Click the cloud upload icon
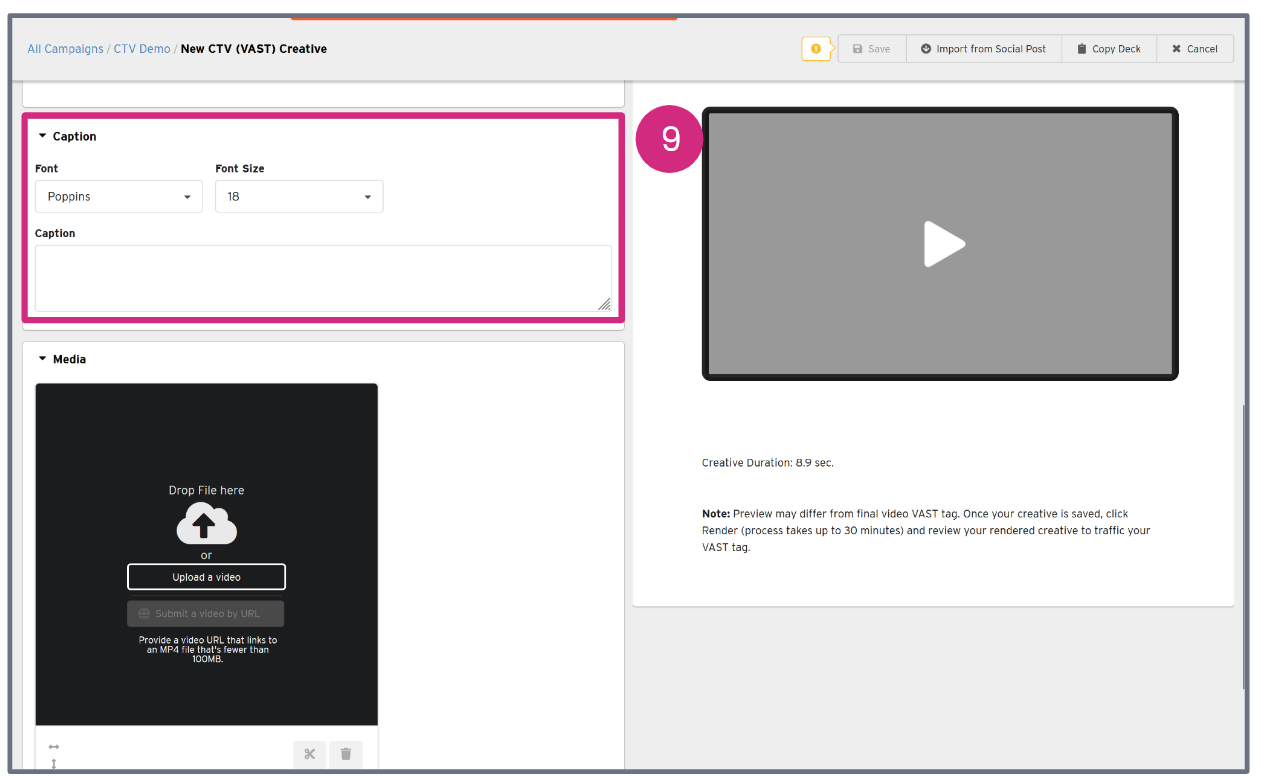This screenshot has height=777, width=1262. 206,523
